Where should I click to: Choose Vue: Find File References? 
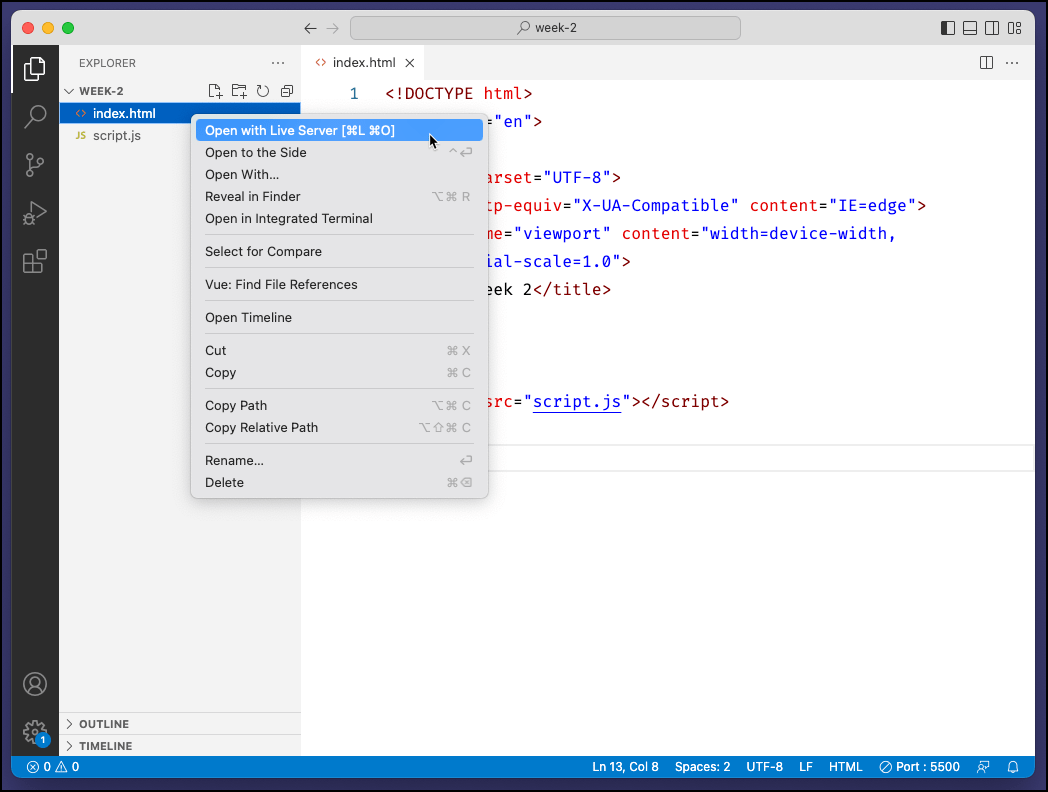339,285
